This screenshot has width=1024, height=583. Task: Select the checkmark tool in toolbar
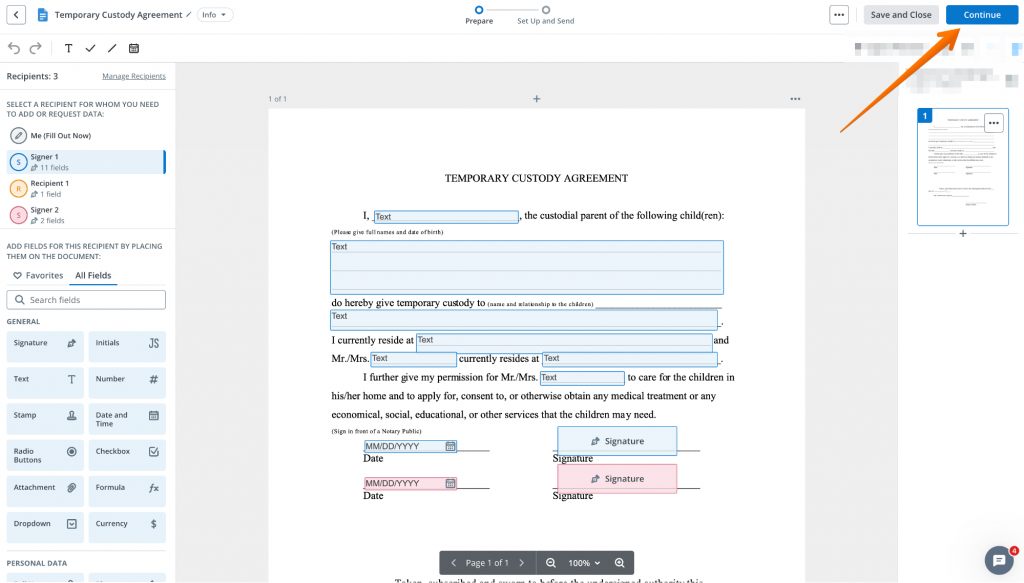pyautogui.click(x=90, y=48)
